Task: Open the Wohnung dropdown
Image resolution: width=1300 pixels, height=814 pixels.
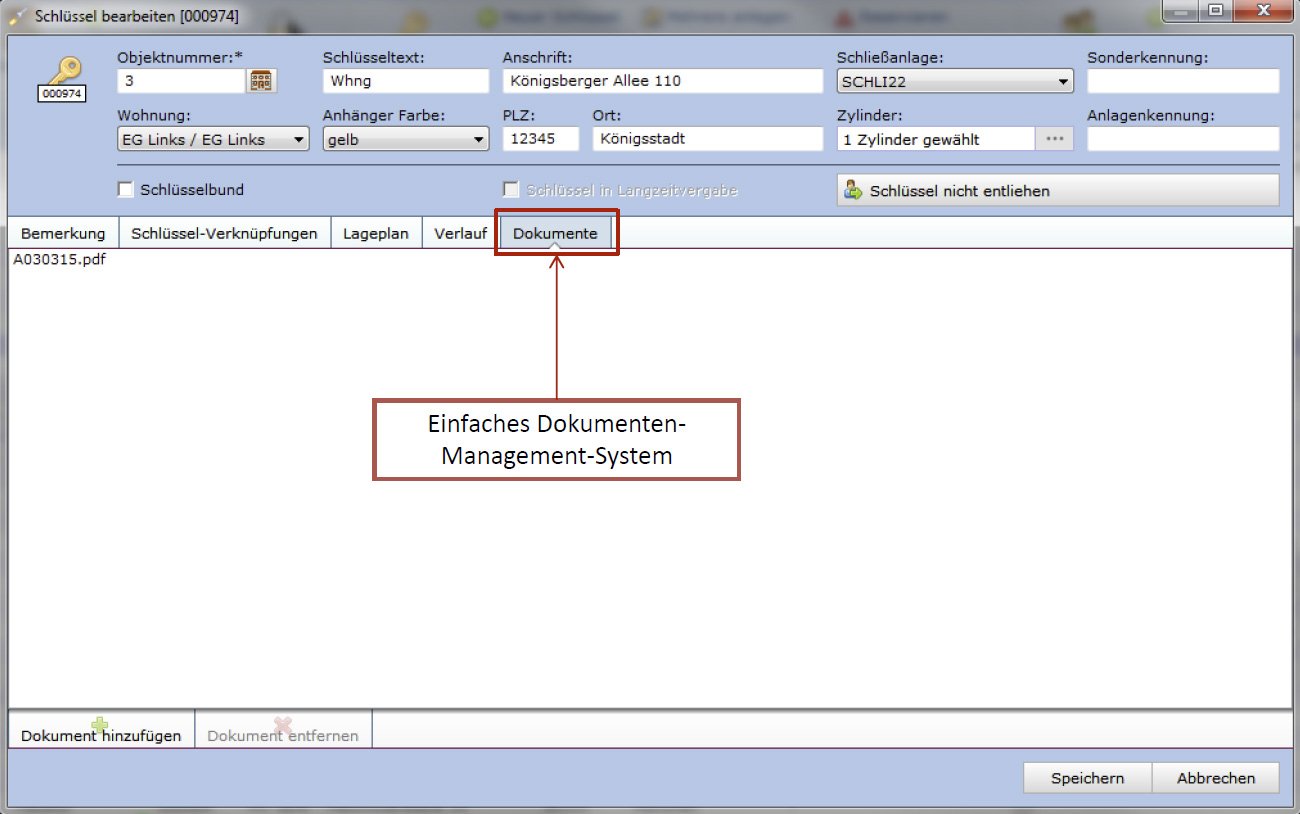Action: point(213,140)
